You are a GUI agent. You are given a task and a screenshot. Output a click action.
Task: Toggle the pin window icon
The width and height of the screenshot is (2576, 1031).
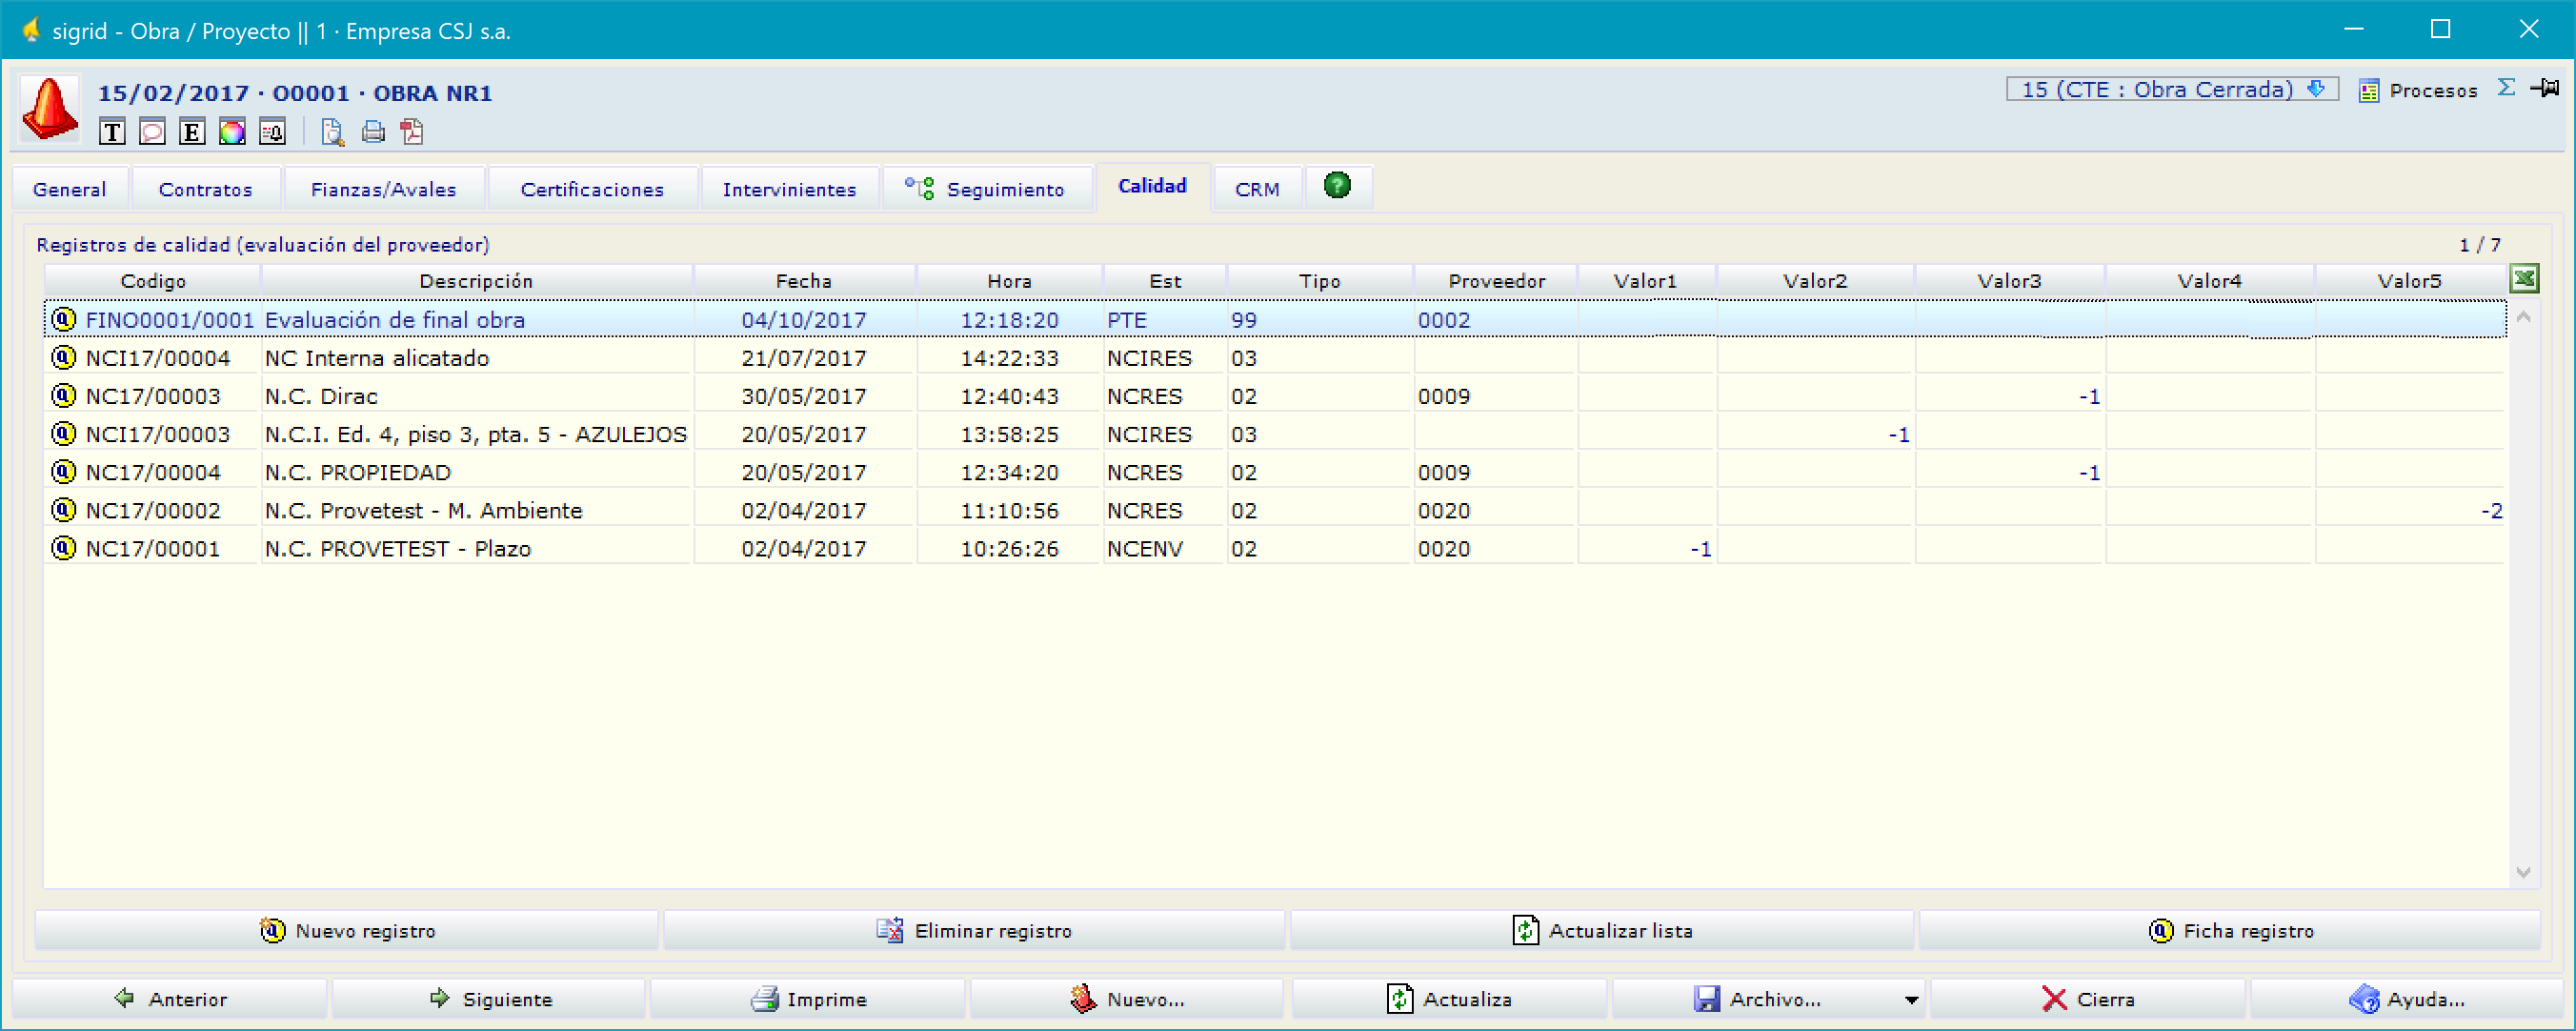click(x=2545, y=88)
